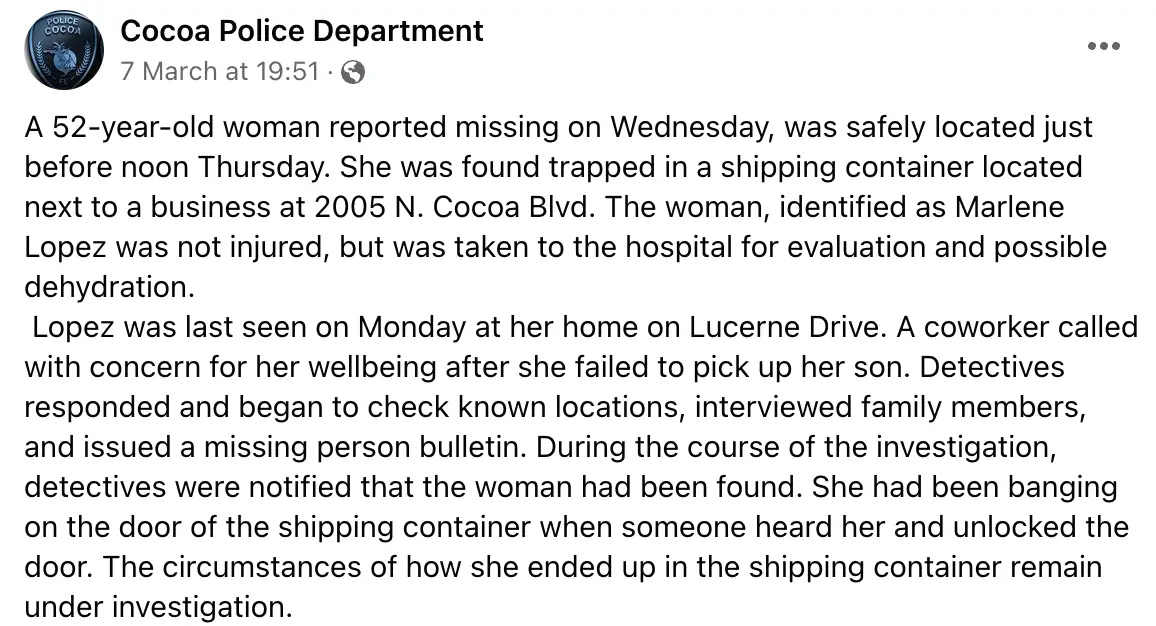Click the Cocoa Police Department badge avatar
The height and width of the screenshot is (626, 1156).
62,50
